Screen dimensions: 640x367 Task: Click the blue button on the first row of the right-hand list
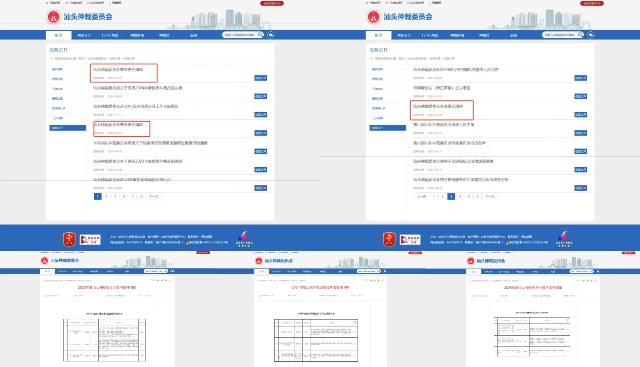(x=580, y=78)
